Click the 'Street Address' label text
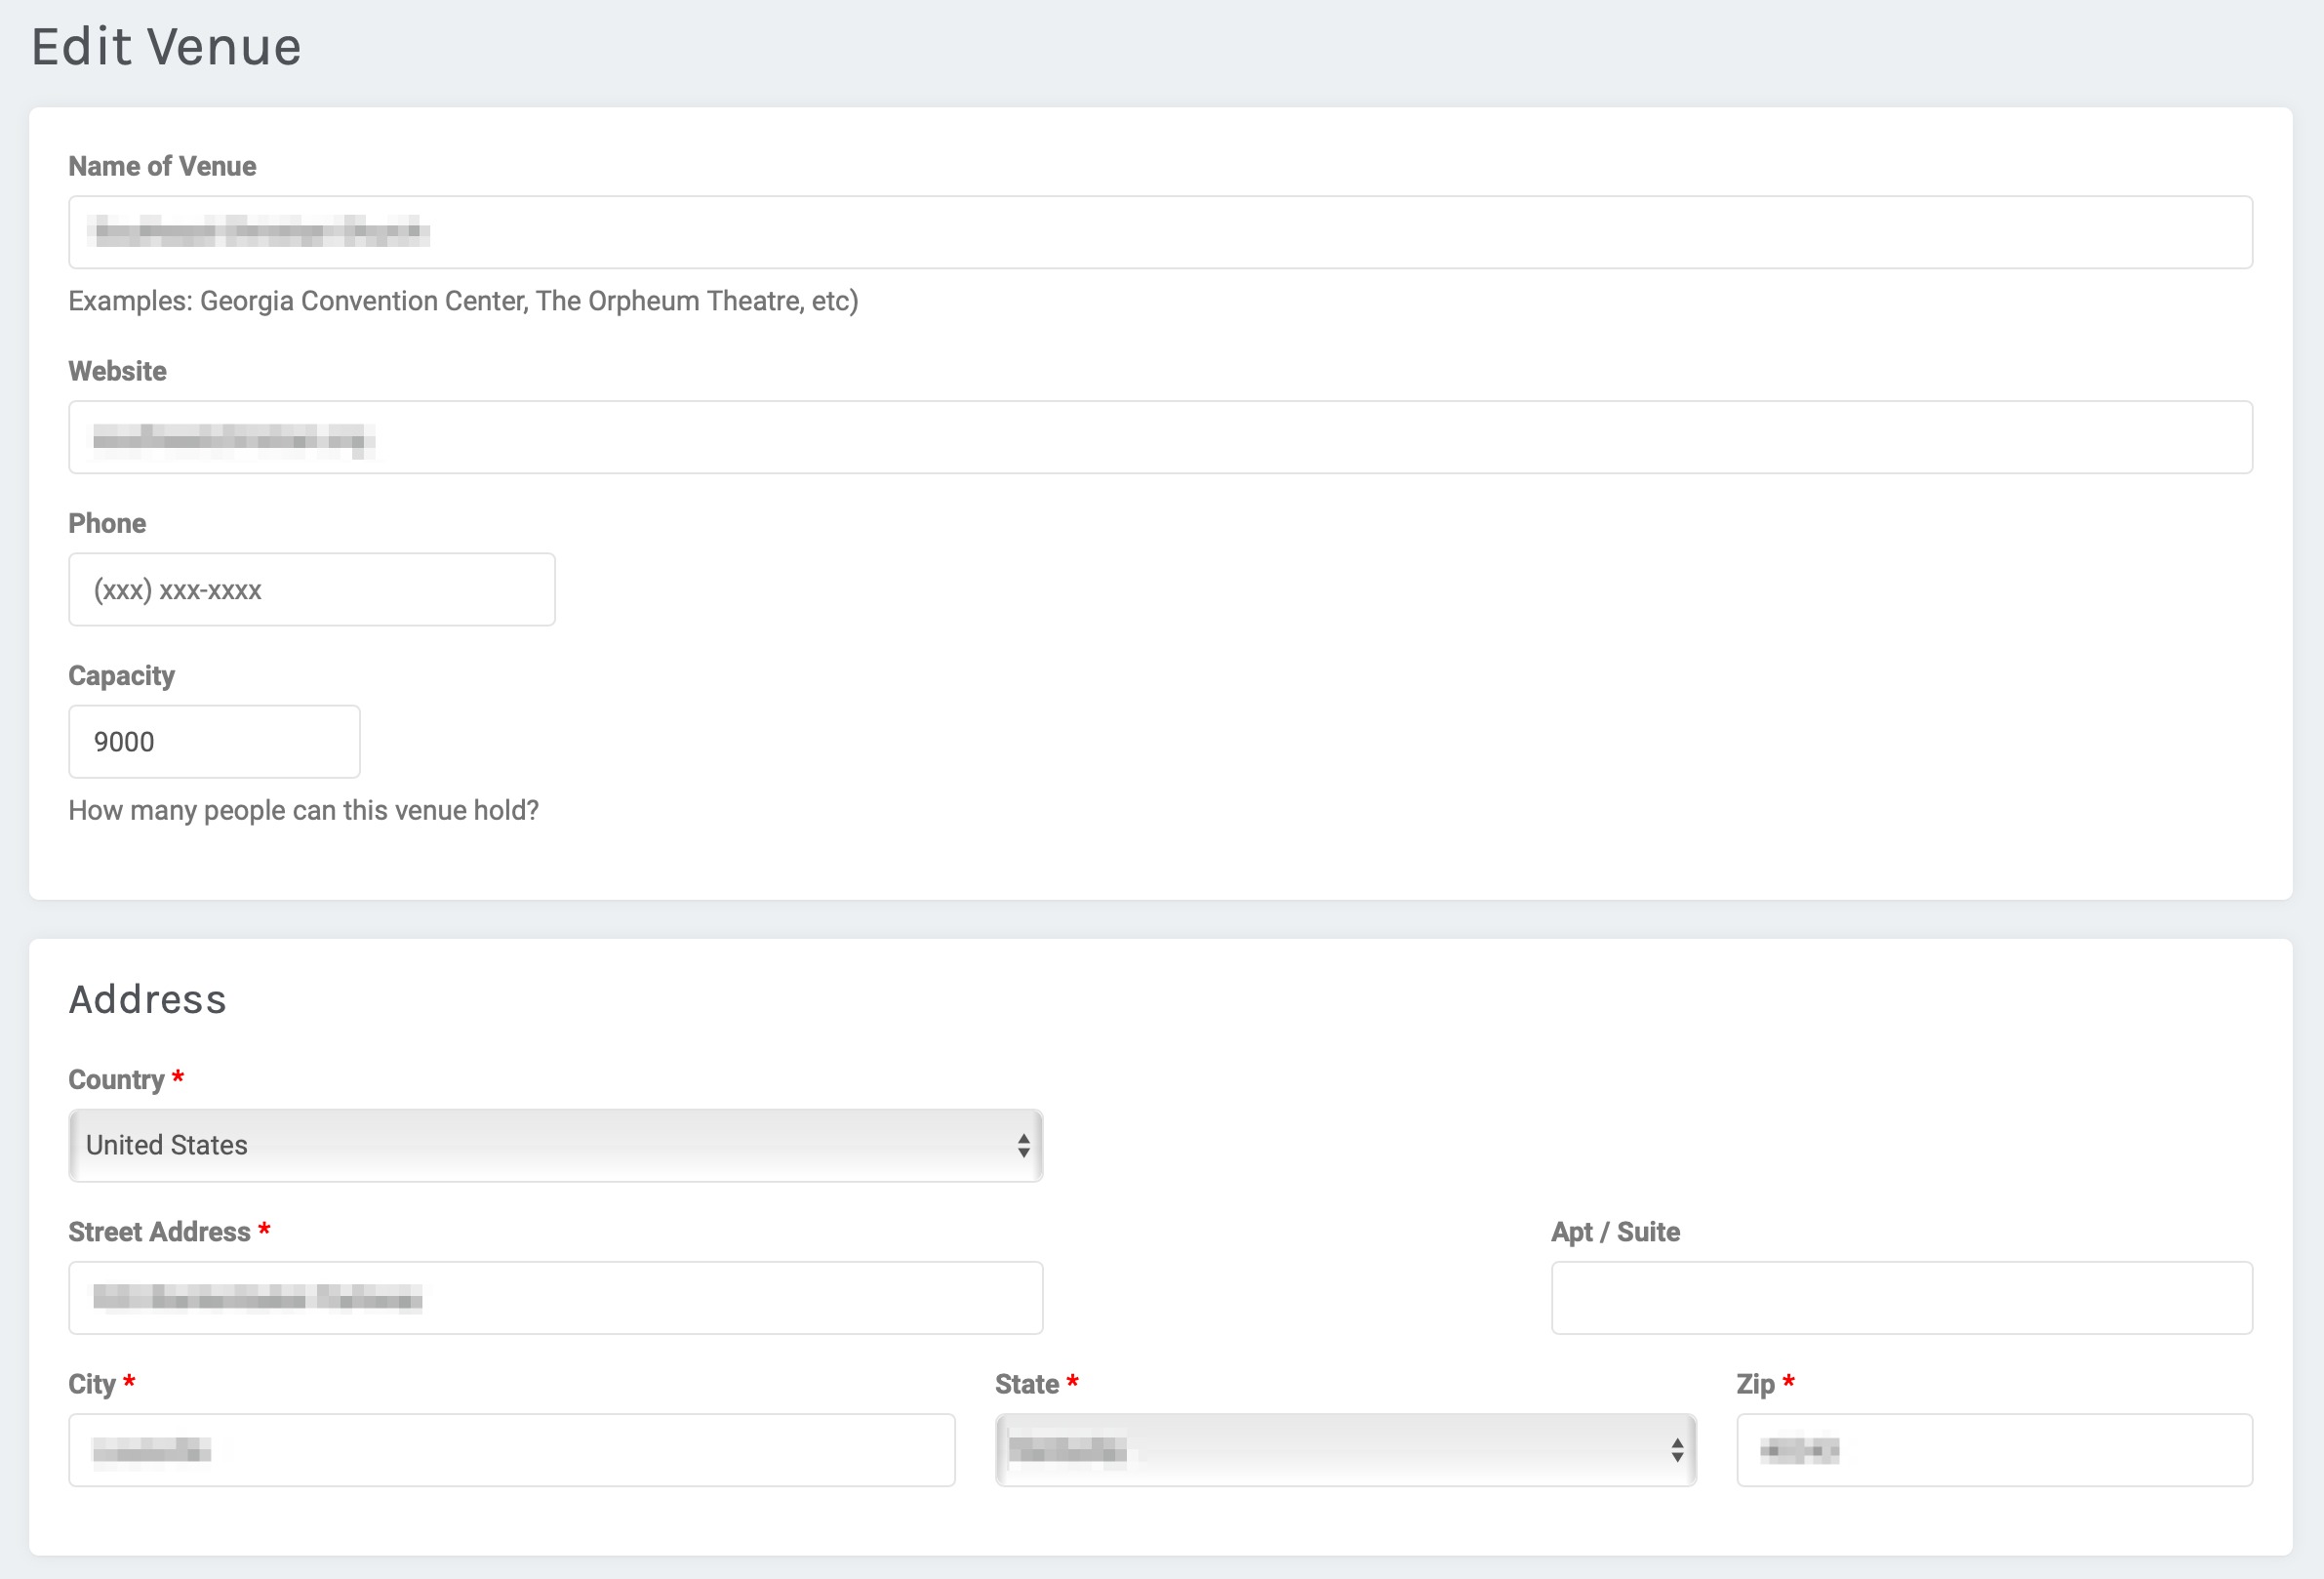Screen dimensions: 2324x1579 tap(159, 1231)
